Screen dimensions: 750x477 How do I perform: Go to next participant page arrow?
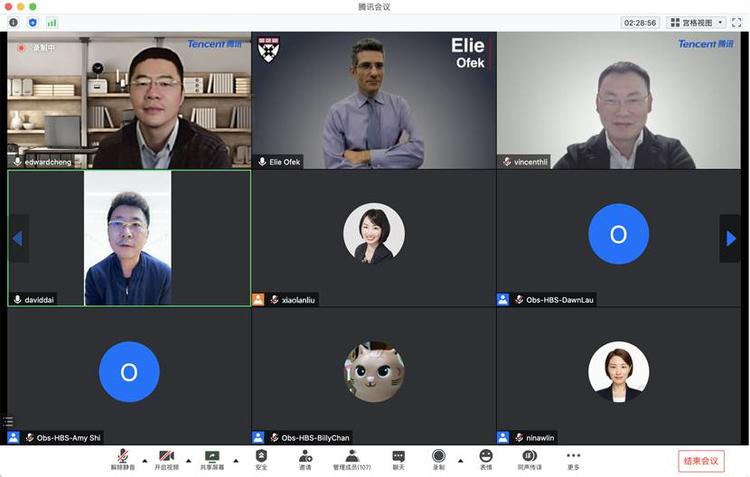(x=730, y=238)
